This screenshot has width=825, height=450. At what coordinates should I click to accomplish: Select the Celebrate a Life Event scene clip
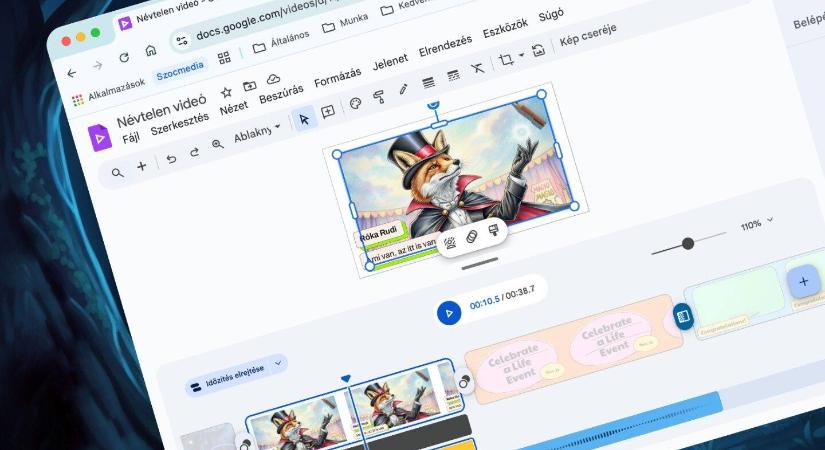[574, 349]
